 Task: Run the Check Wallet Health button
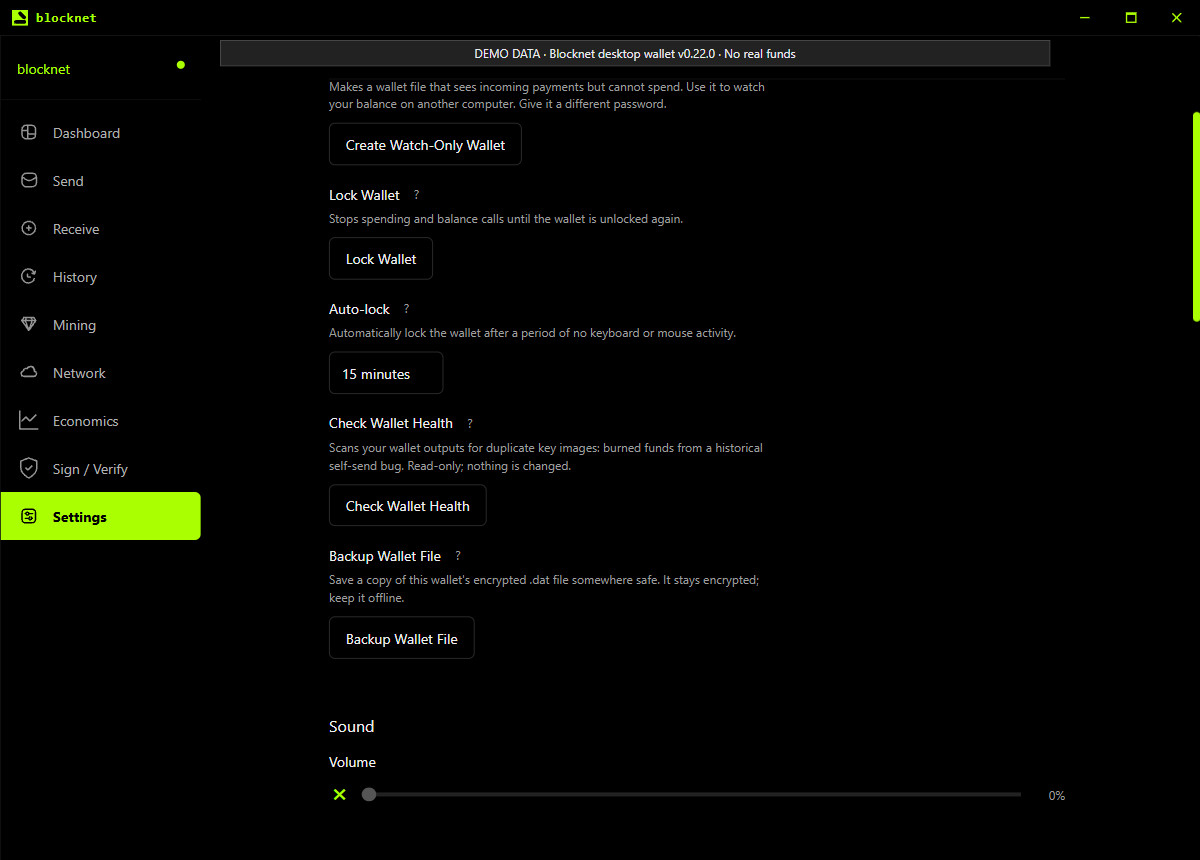407,506
